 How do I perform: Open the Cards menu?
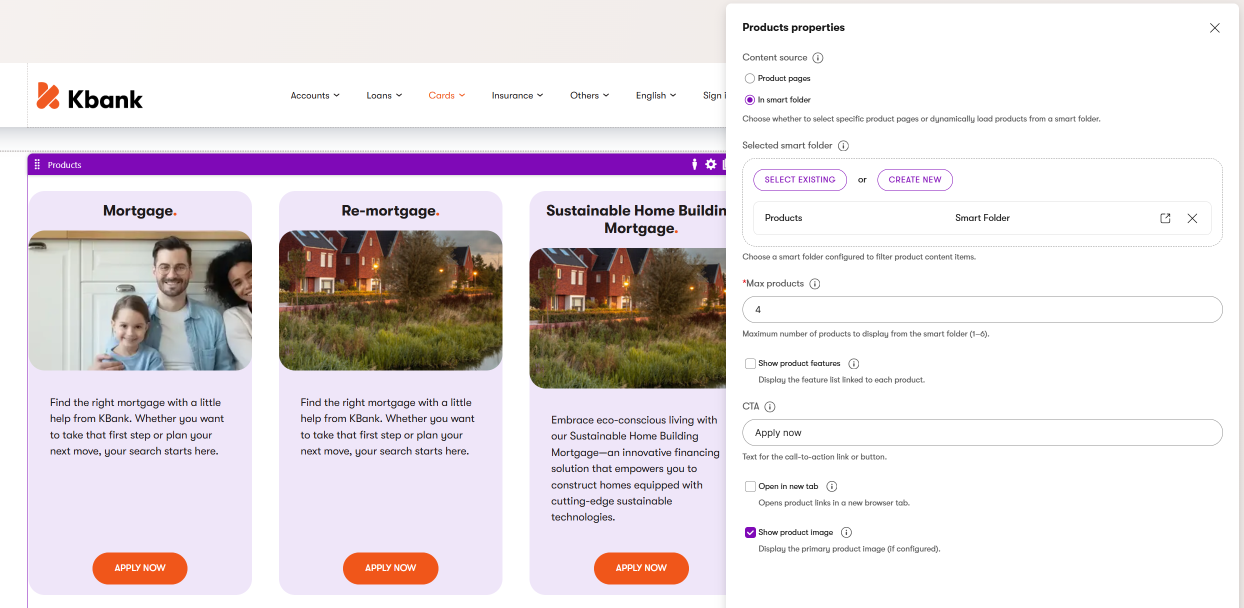(447, 96)
